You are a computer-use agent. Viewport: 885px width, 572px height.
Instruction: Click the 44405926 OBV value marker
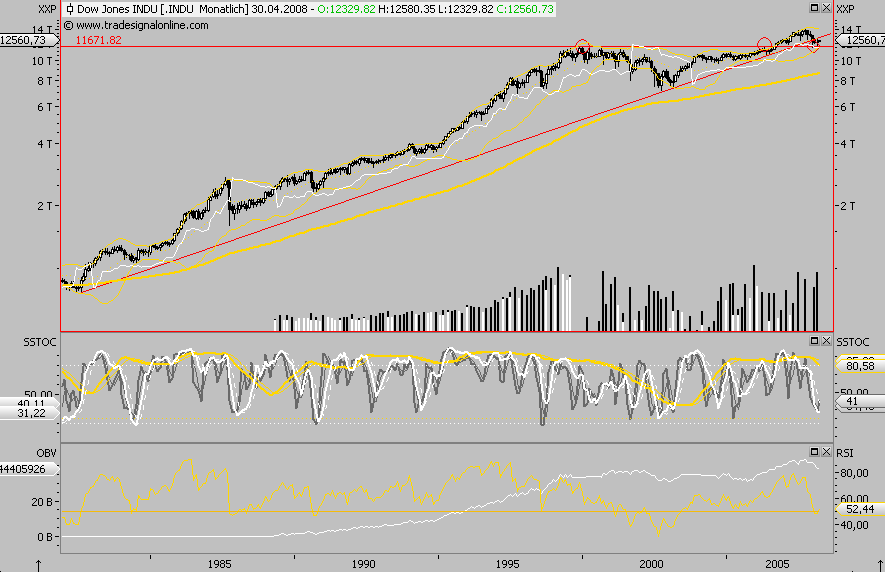click(x=27, y=469)
